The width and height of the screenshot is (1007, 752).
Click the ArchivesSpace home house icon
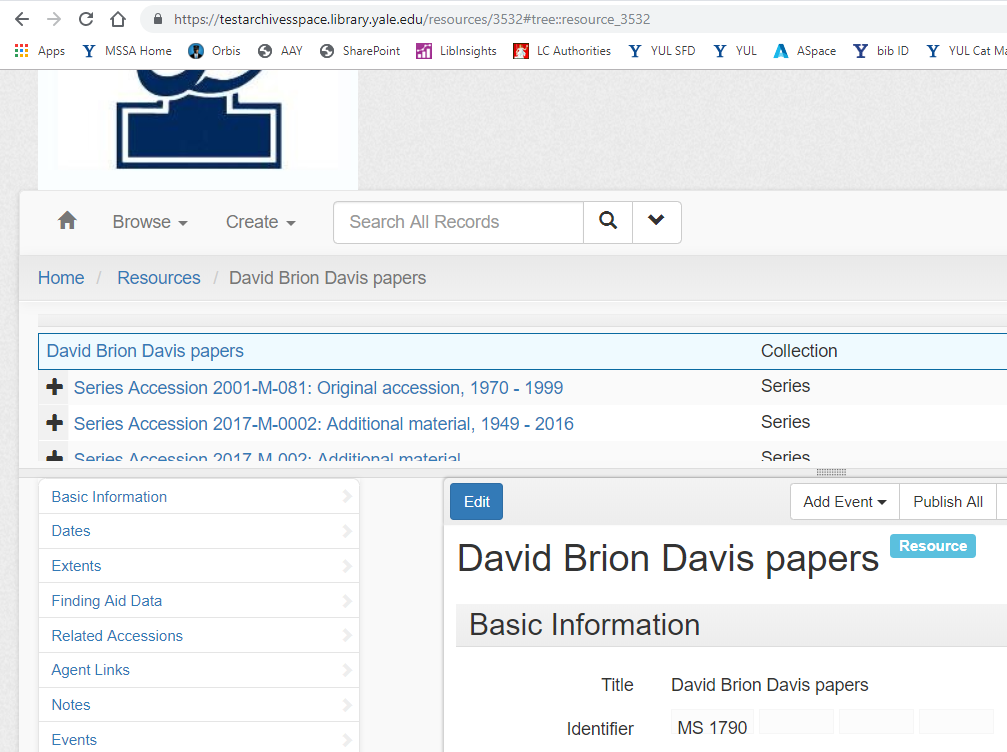(x=67, y=221)
